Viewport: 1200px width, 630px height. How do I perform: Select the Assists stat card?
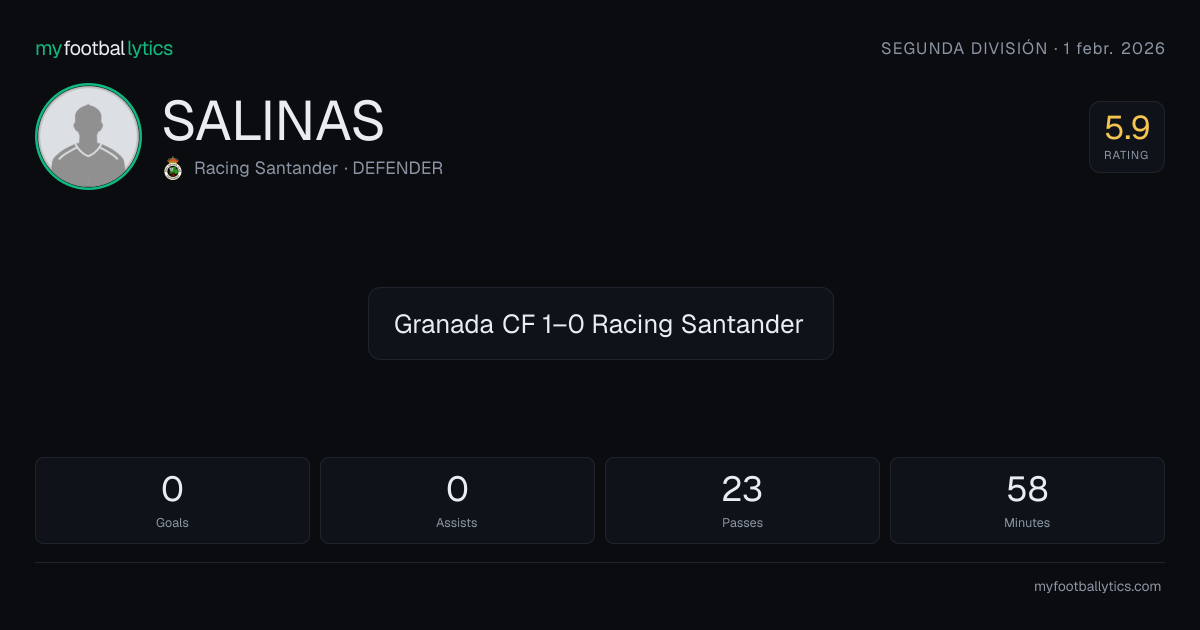coord(457,500)
